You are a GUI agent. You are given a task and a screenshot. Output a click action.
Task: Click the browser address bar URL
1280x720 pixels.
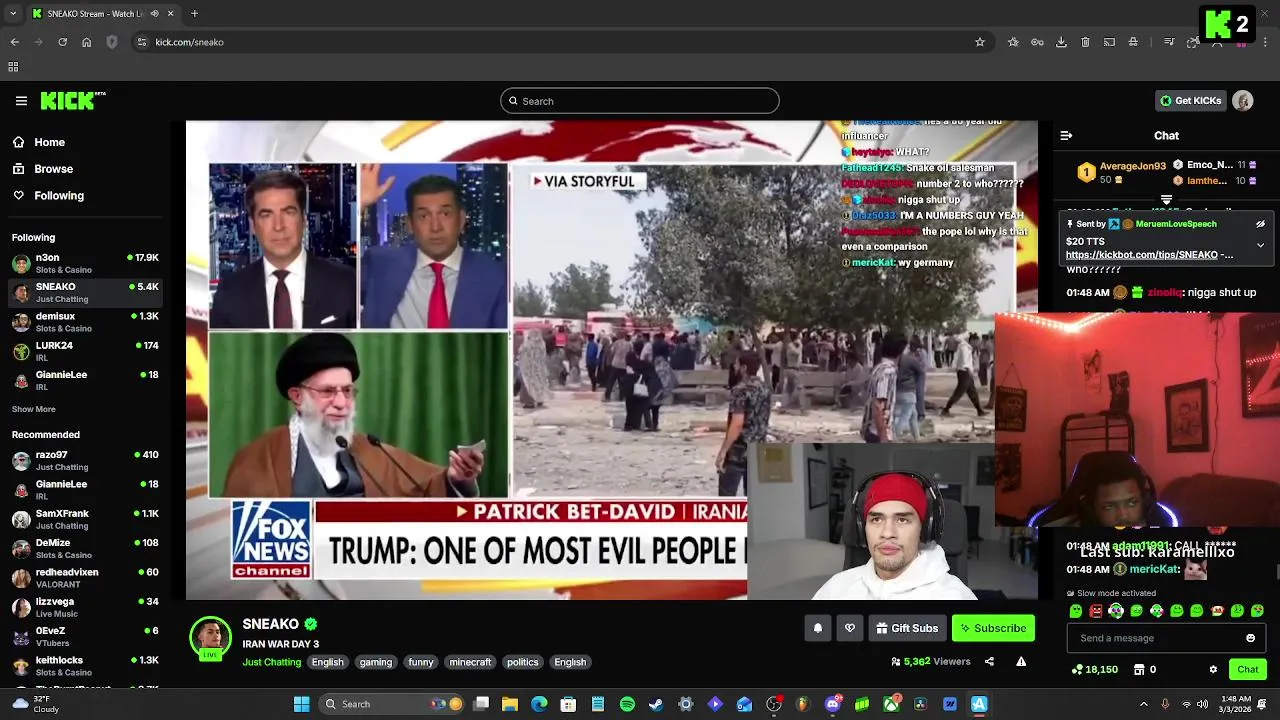pyautogui.click(x=189, y=42)
